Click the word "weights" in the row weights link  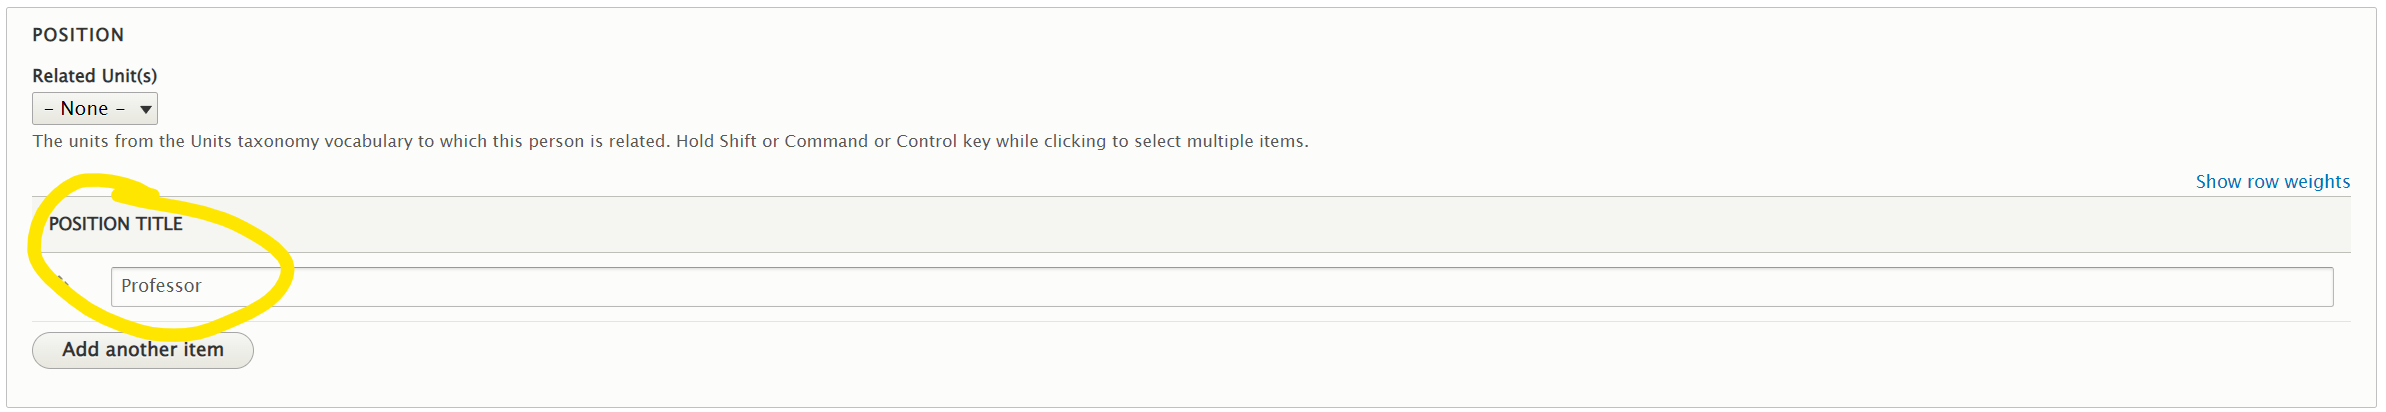tap(2317, 182)
